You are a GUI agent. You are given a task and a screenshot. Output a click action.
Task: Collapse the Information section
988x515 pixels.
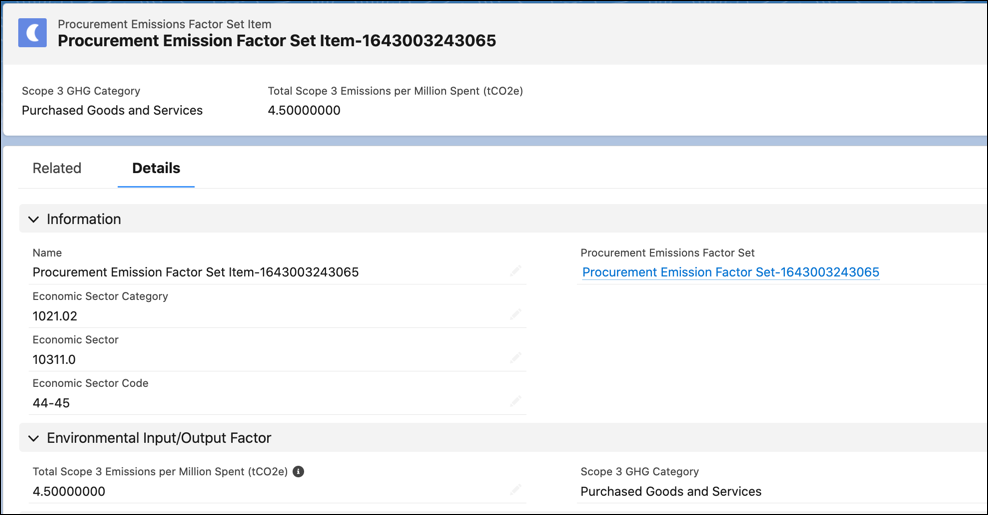point(33,219)
